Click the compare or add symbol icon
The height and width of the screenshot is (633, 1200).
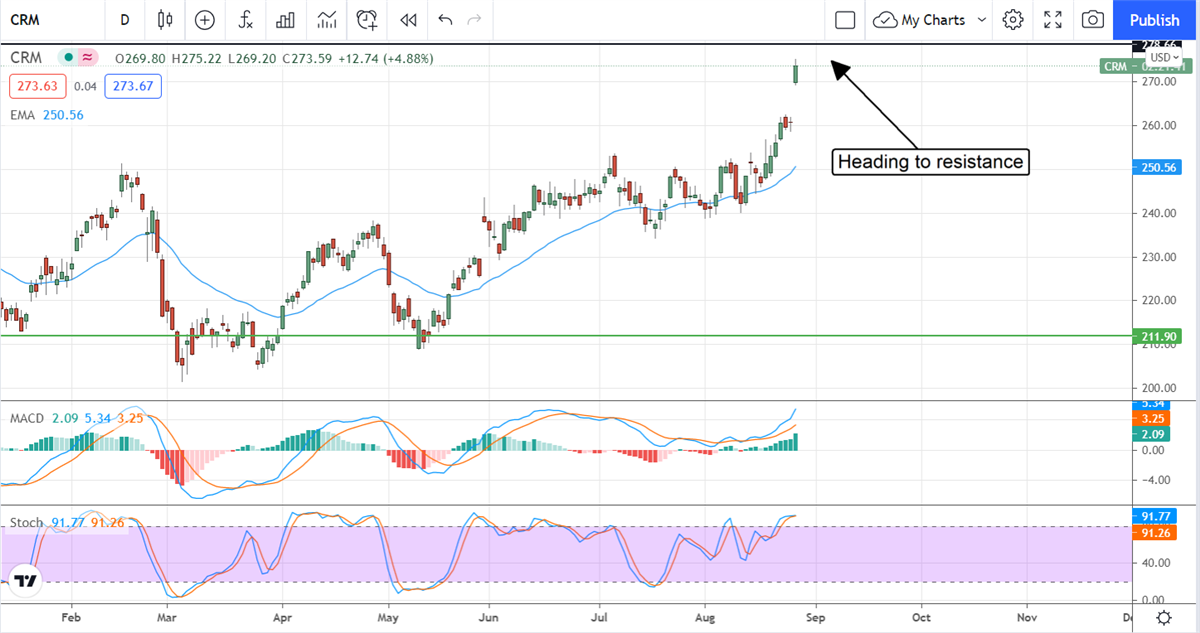(x=205, y=20)
